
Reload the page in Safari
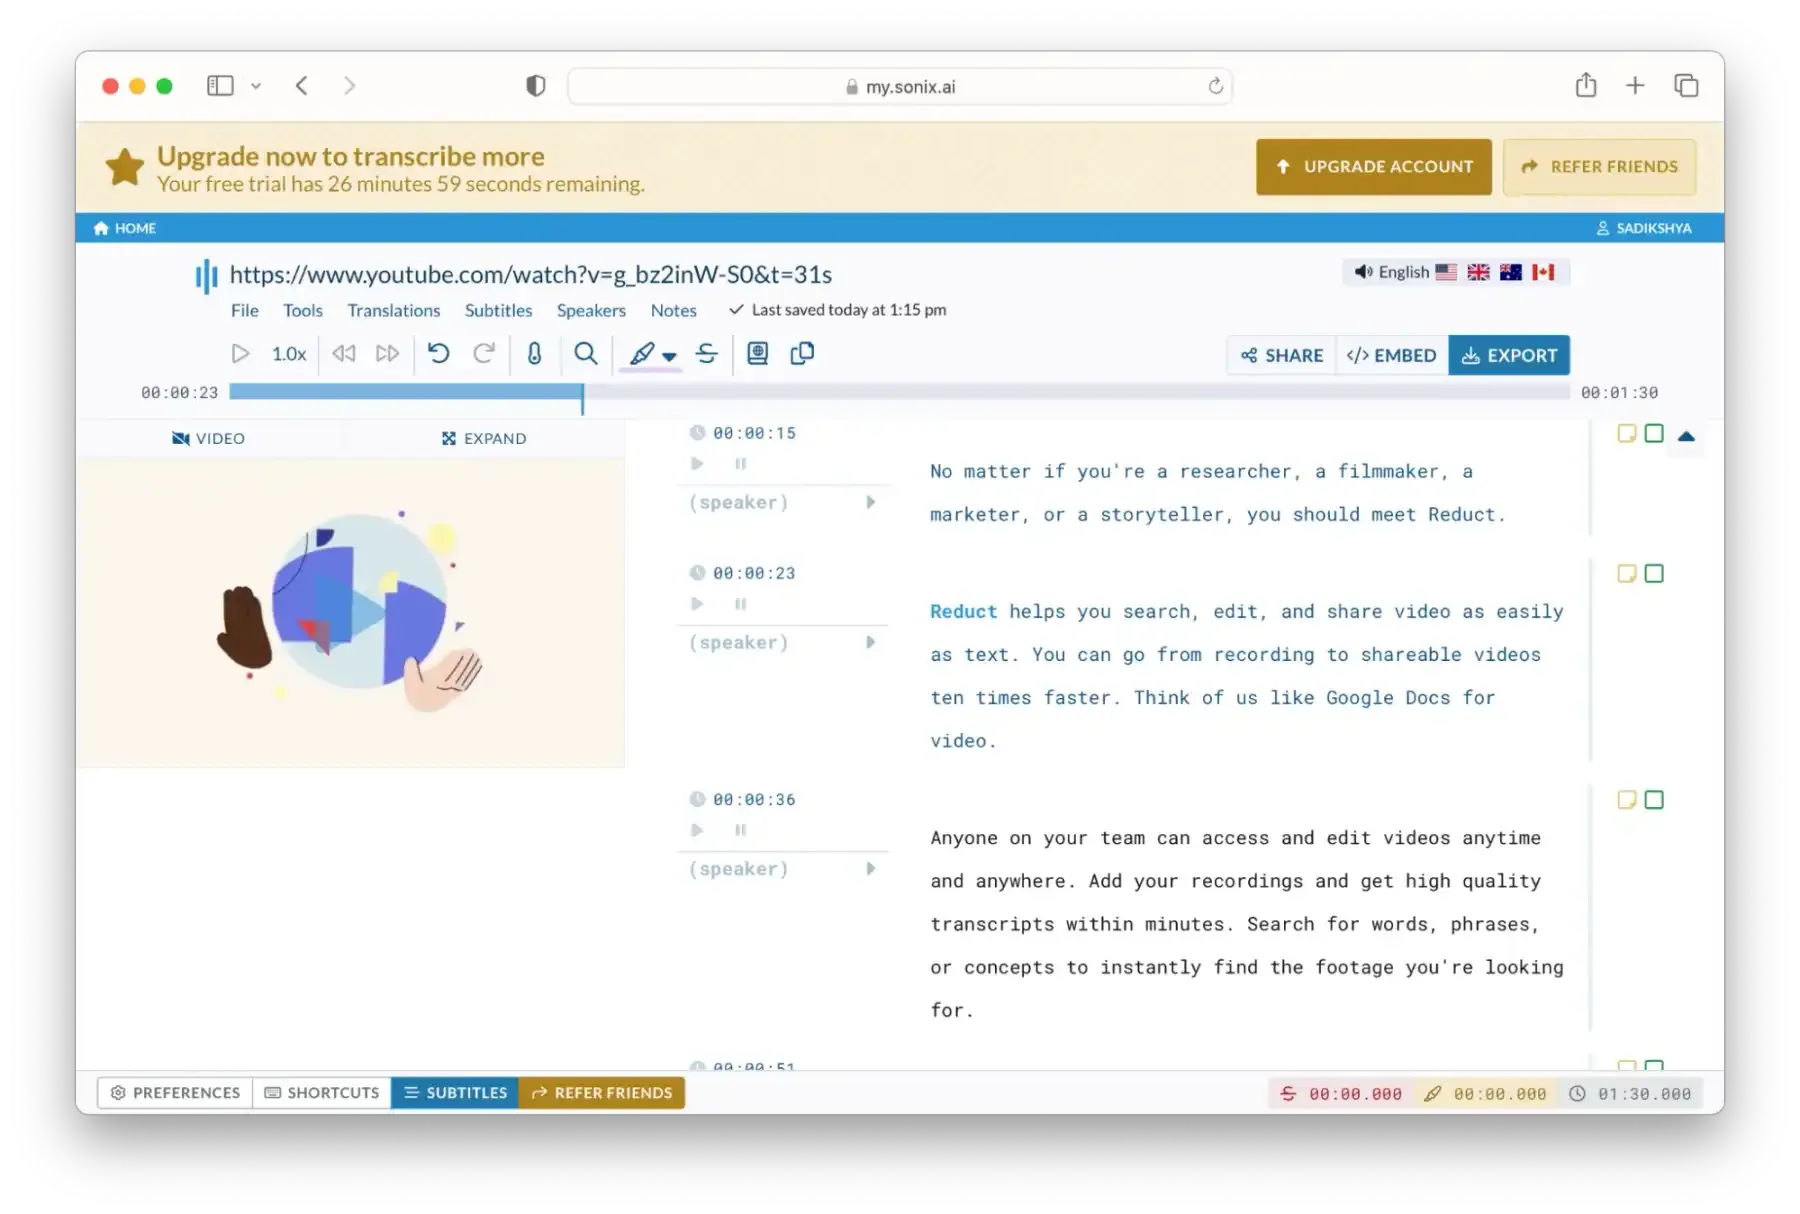coord(1215,86)
